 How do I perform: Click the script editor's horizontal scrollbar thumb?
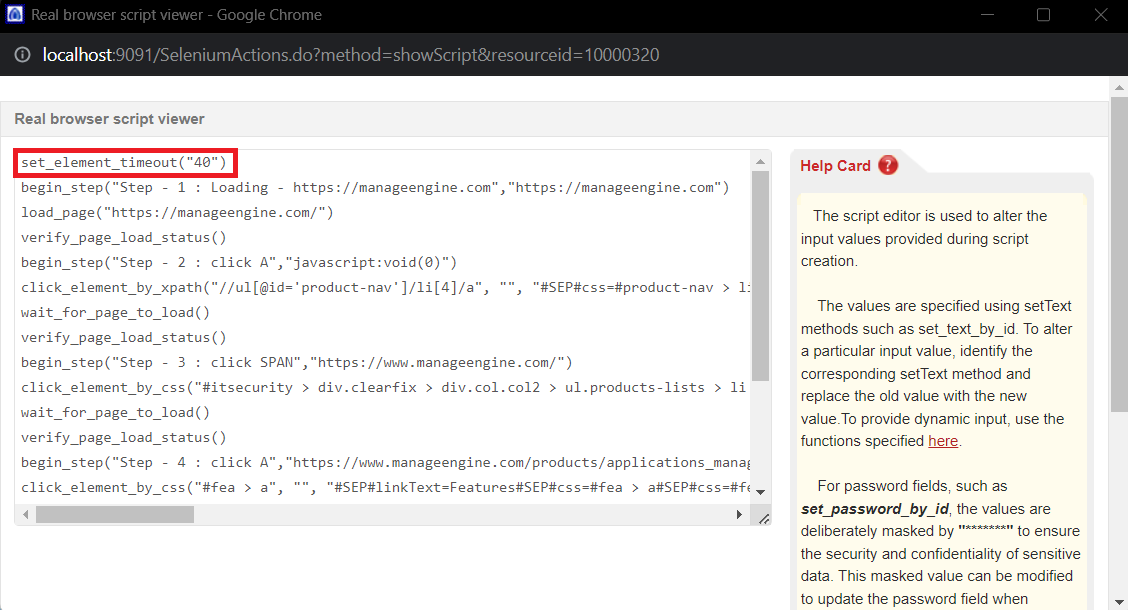click(115, 515)
